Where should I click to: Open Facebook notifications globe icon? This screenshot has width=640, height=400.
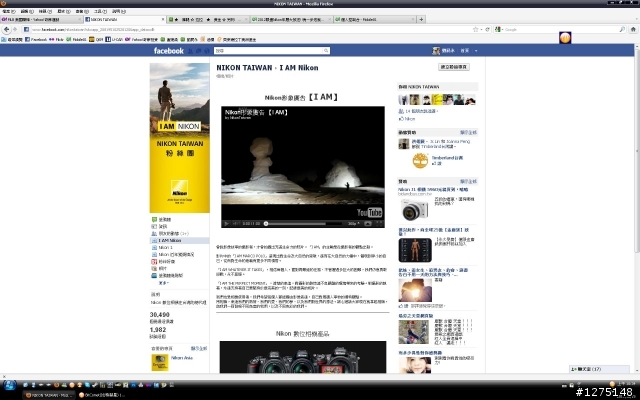pyautogui.click(x=207, y=51)
